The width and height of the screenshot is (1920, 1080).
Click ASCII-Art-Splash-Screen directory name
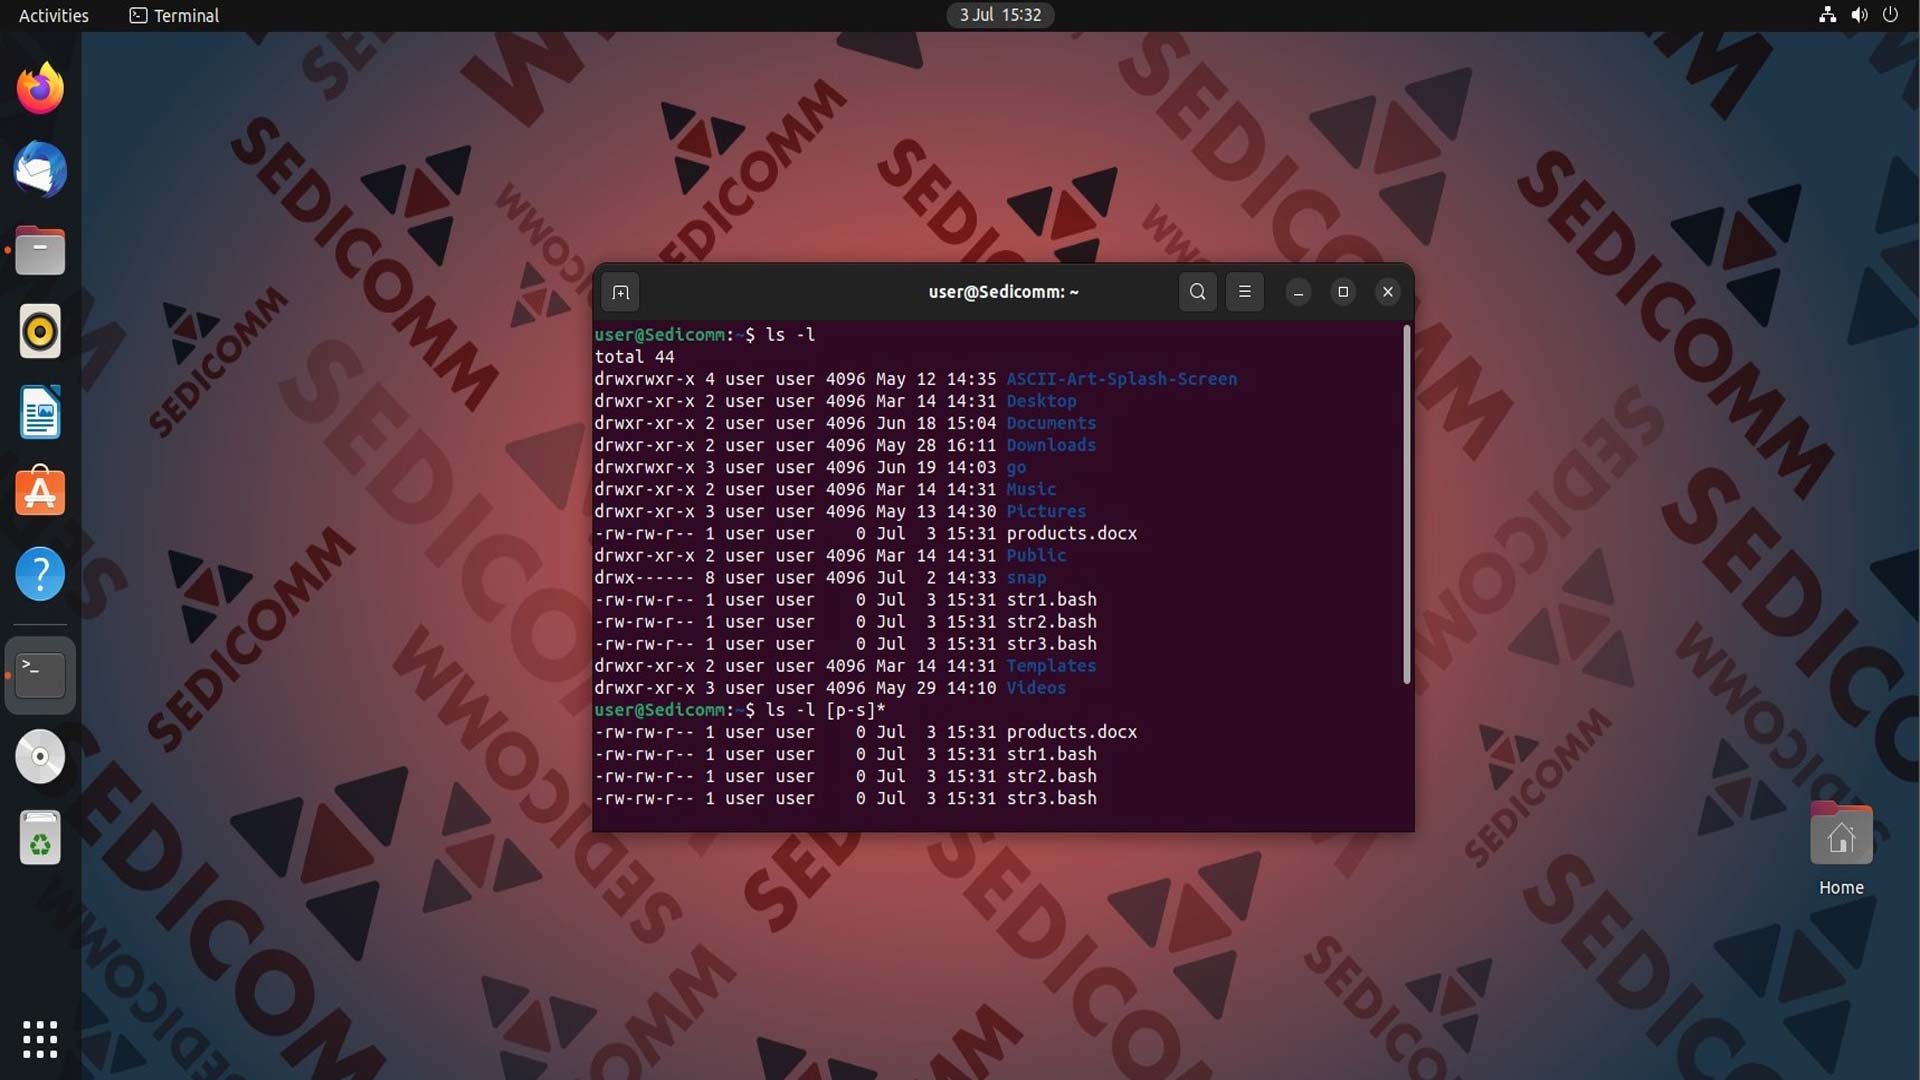tap(1122, 379)
